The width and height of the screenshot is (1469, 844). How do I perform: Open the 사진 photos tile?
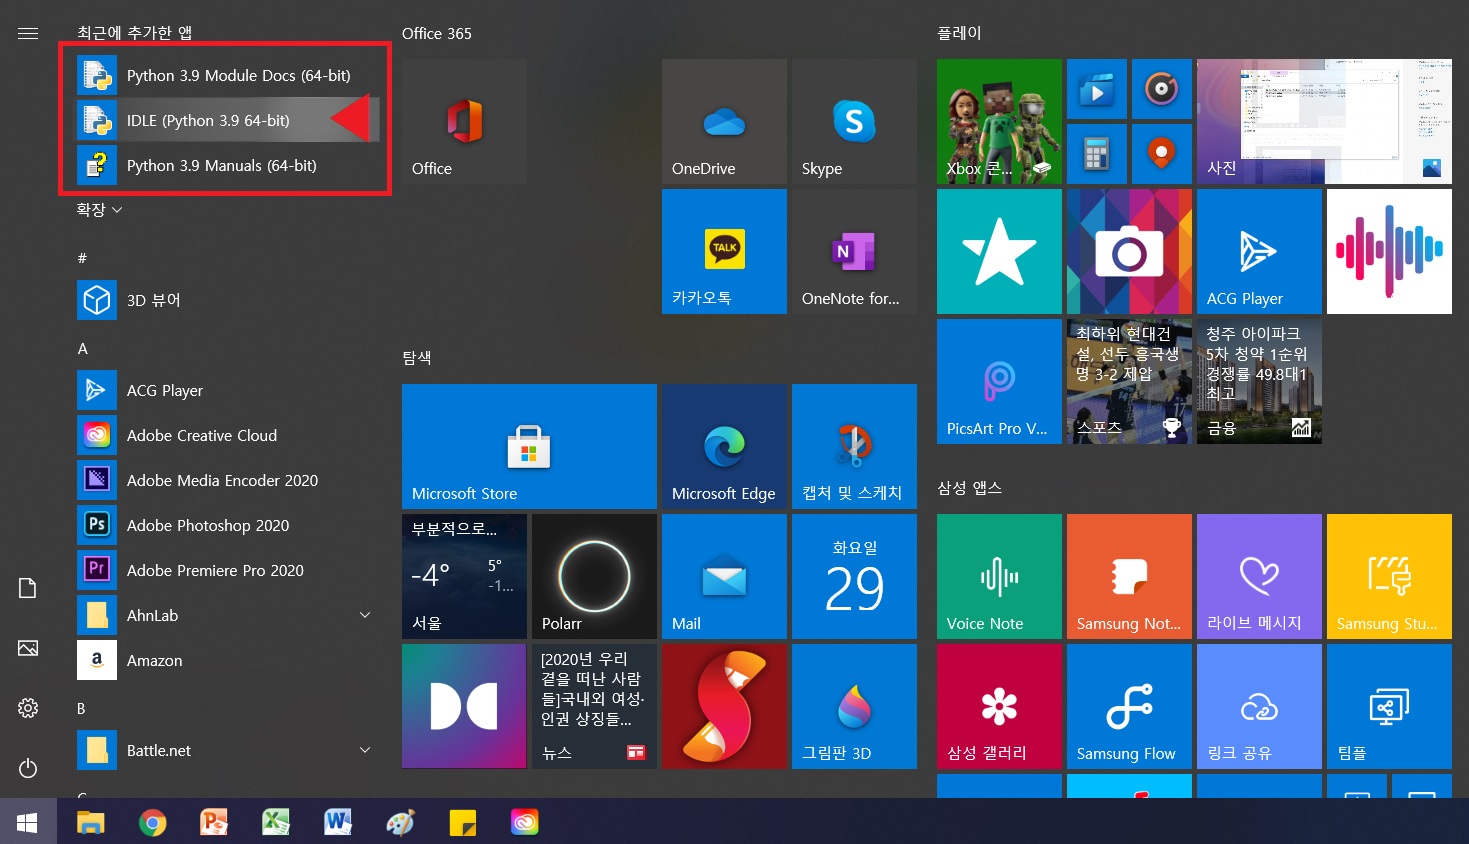pos(1324,121)
